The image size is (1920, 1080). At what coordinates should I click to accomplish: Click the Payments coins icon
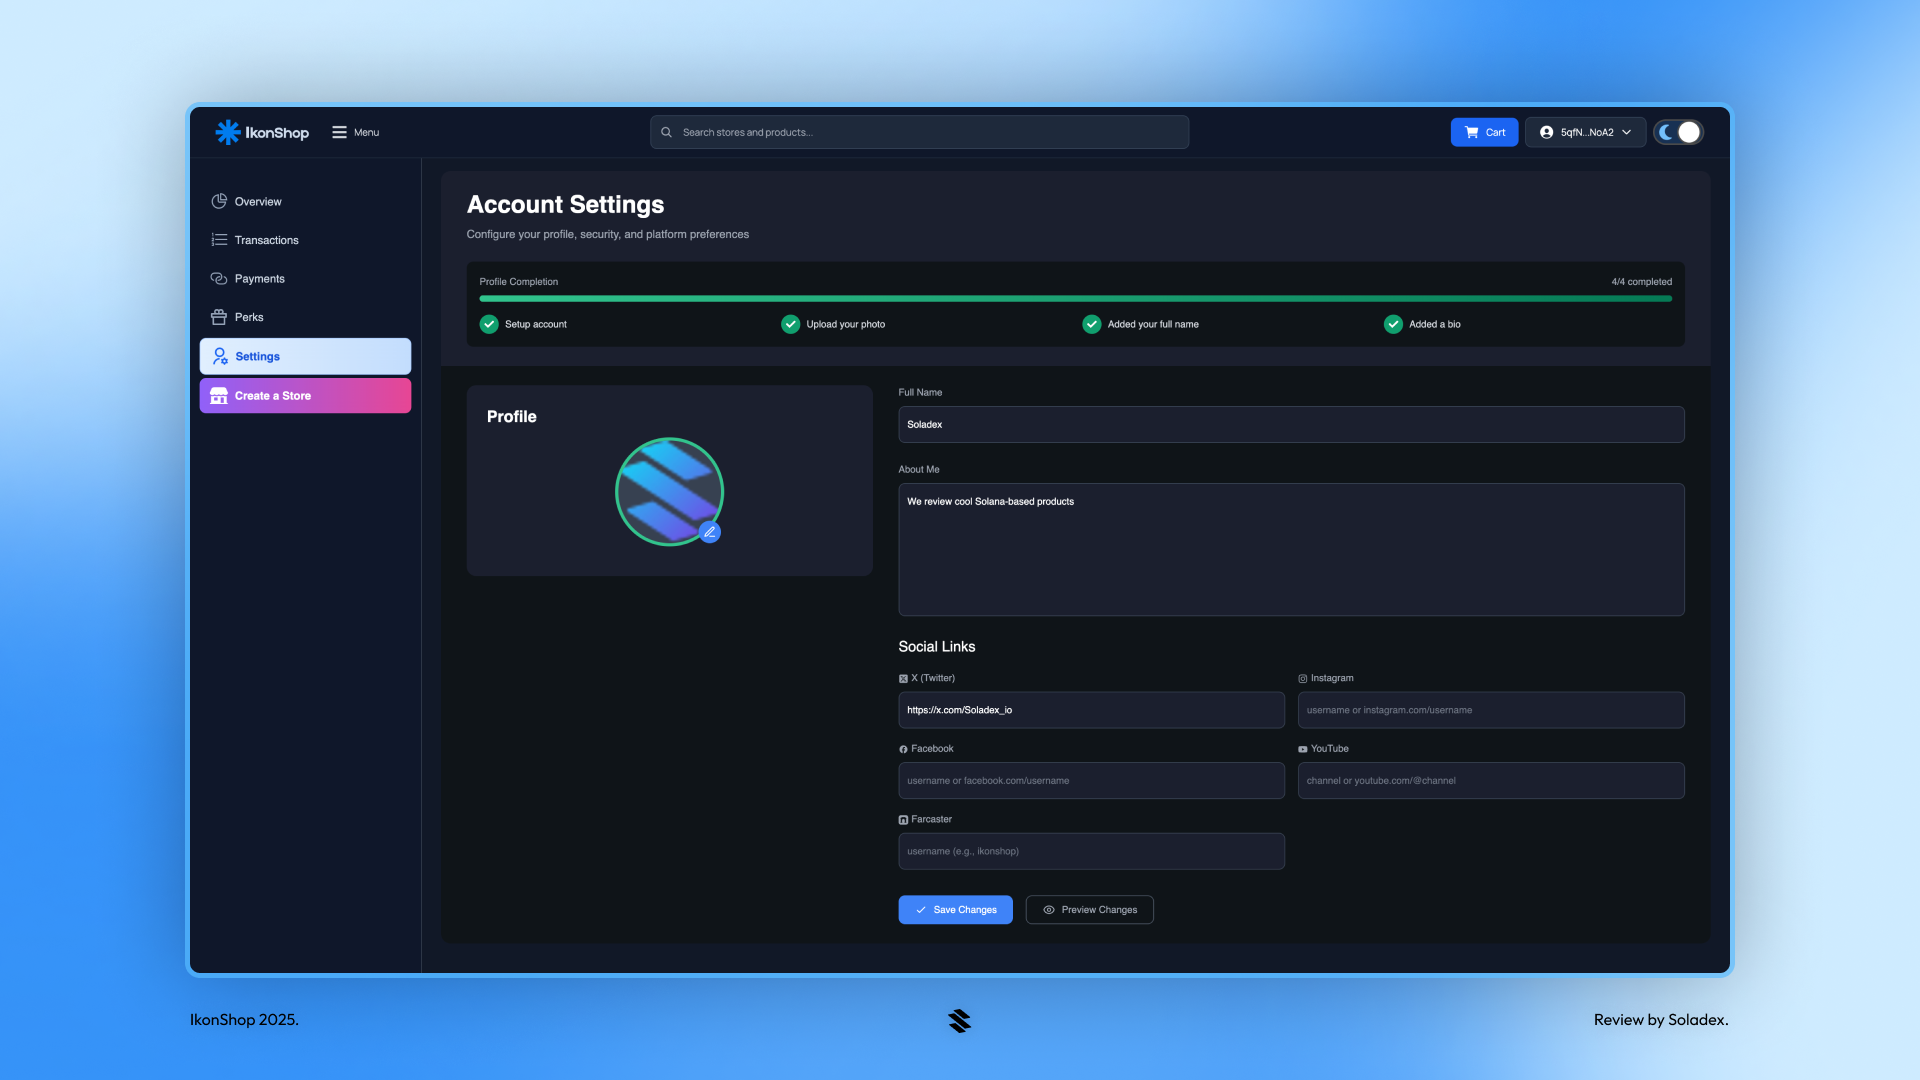tap(219, 278)
